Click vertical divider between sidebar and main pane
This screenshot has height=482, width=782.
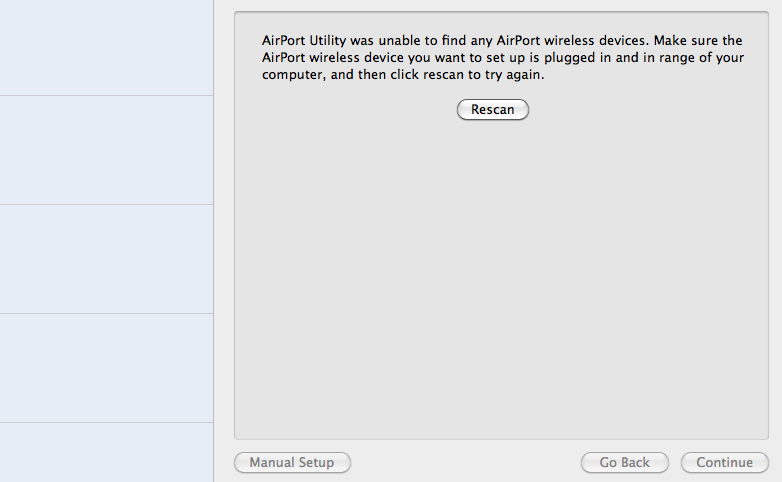(213, 241)
